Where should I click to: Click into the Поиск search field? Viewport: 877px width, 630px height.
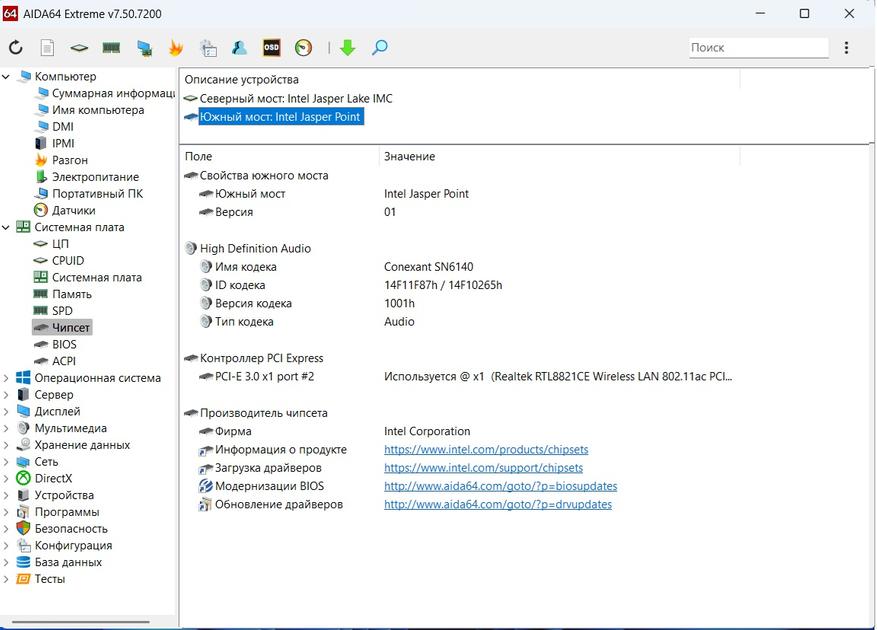pos(757,48)
